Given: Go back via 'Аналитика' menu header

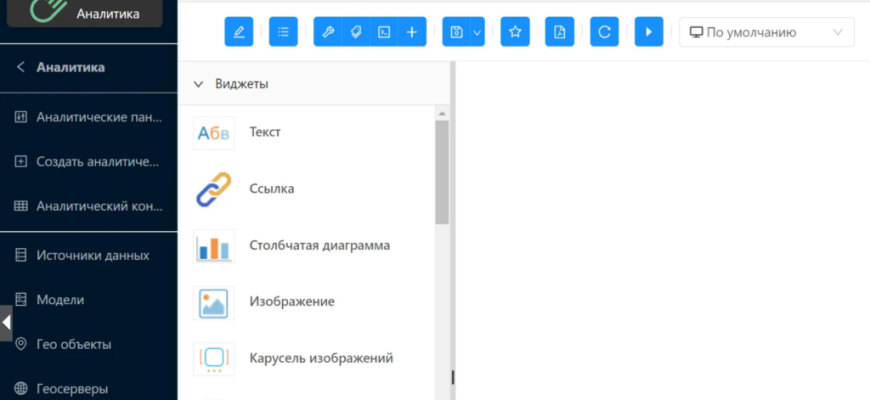Looking at the screenshot, I should [70, 68].
